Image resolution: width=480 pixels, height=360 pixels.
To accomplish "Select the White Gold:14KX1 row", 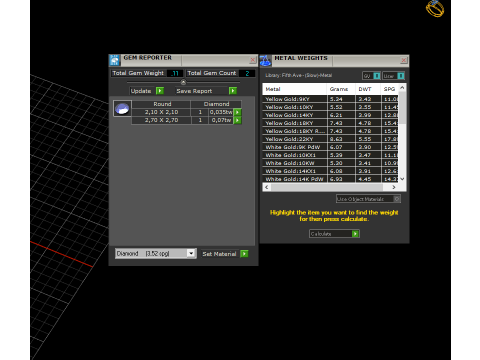I will tap(330, 171).
